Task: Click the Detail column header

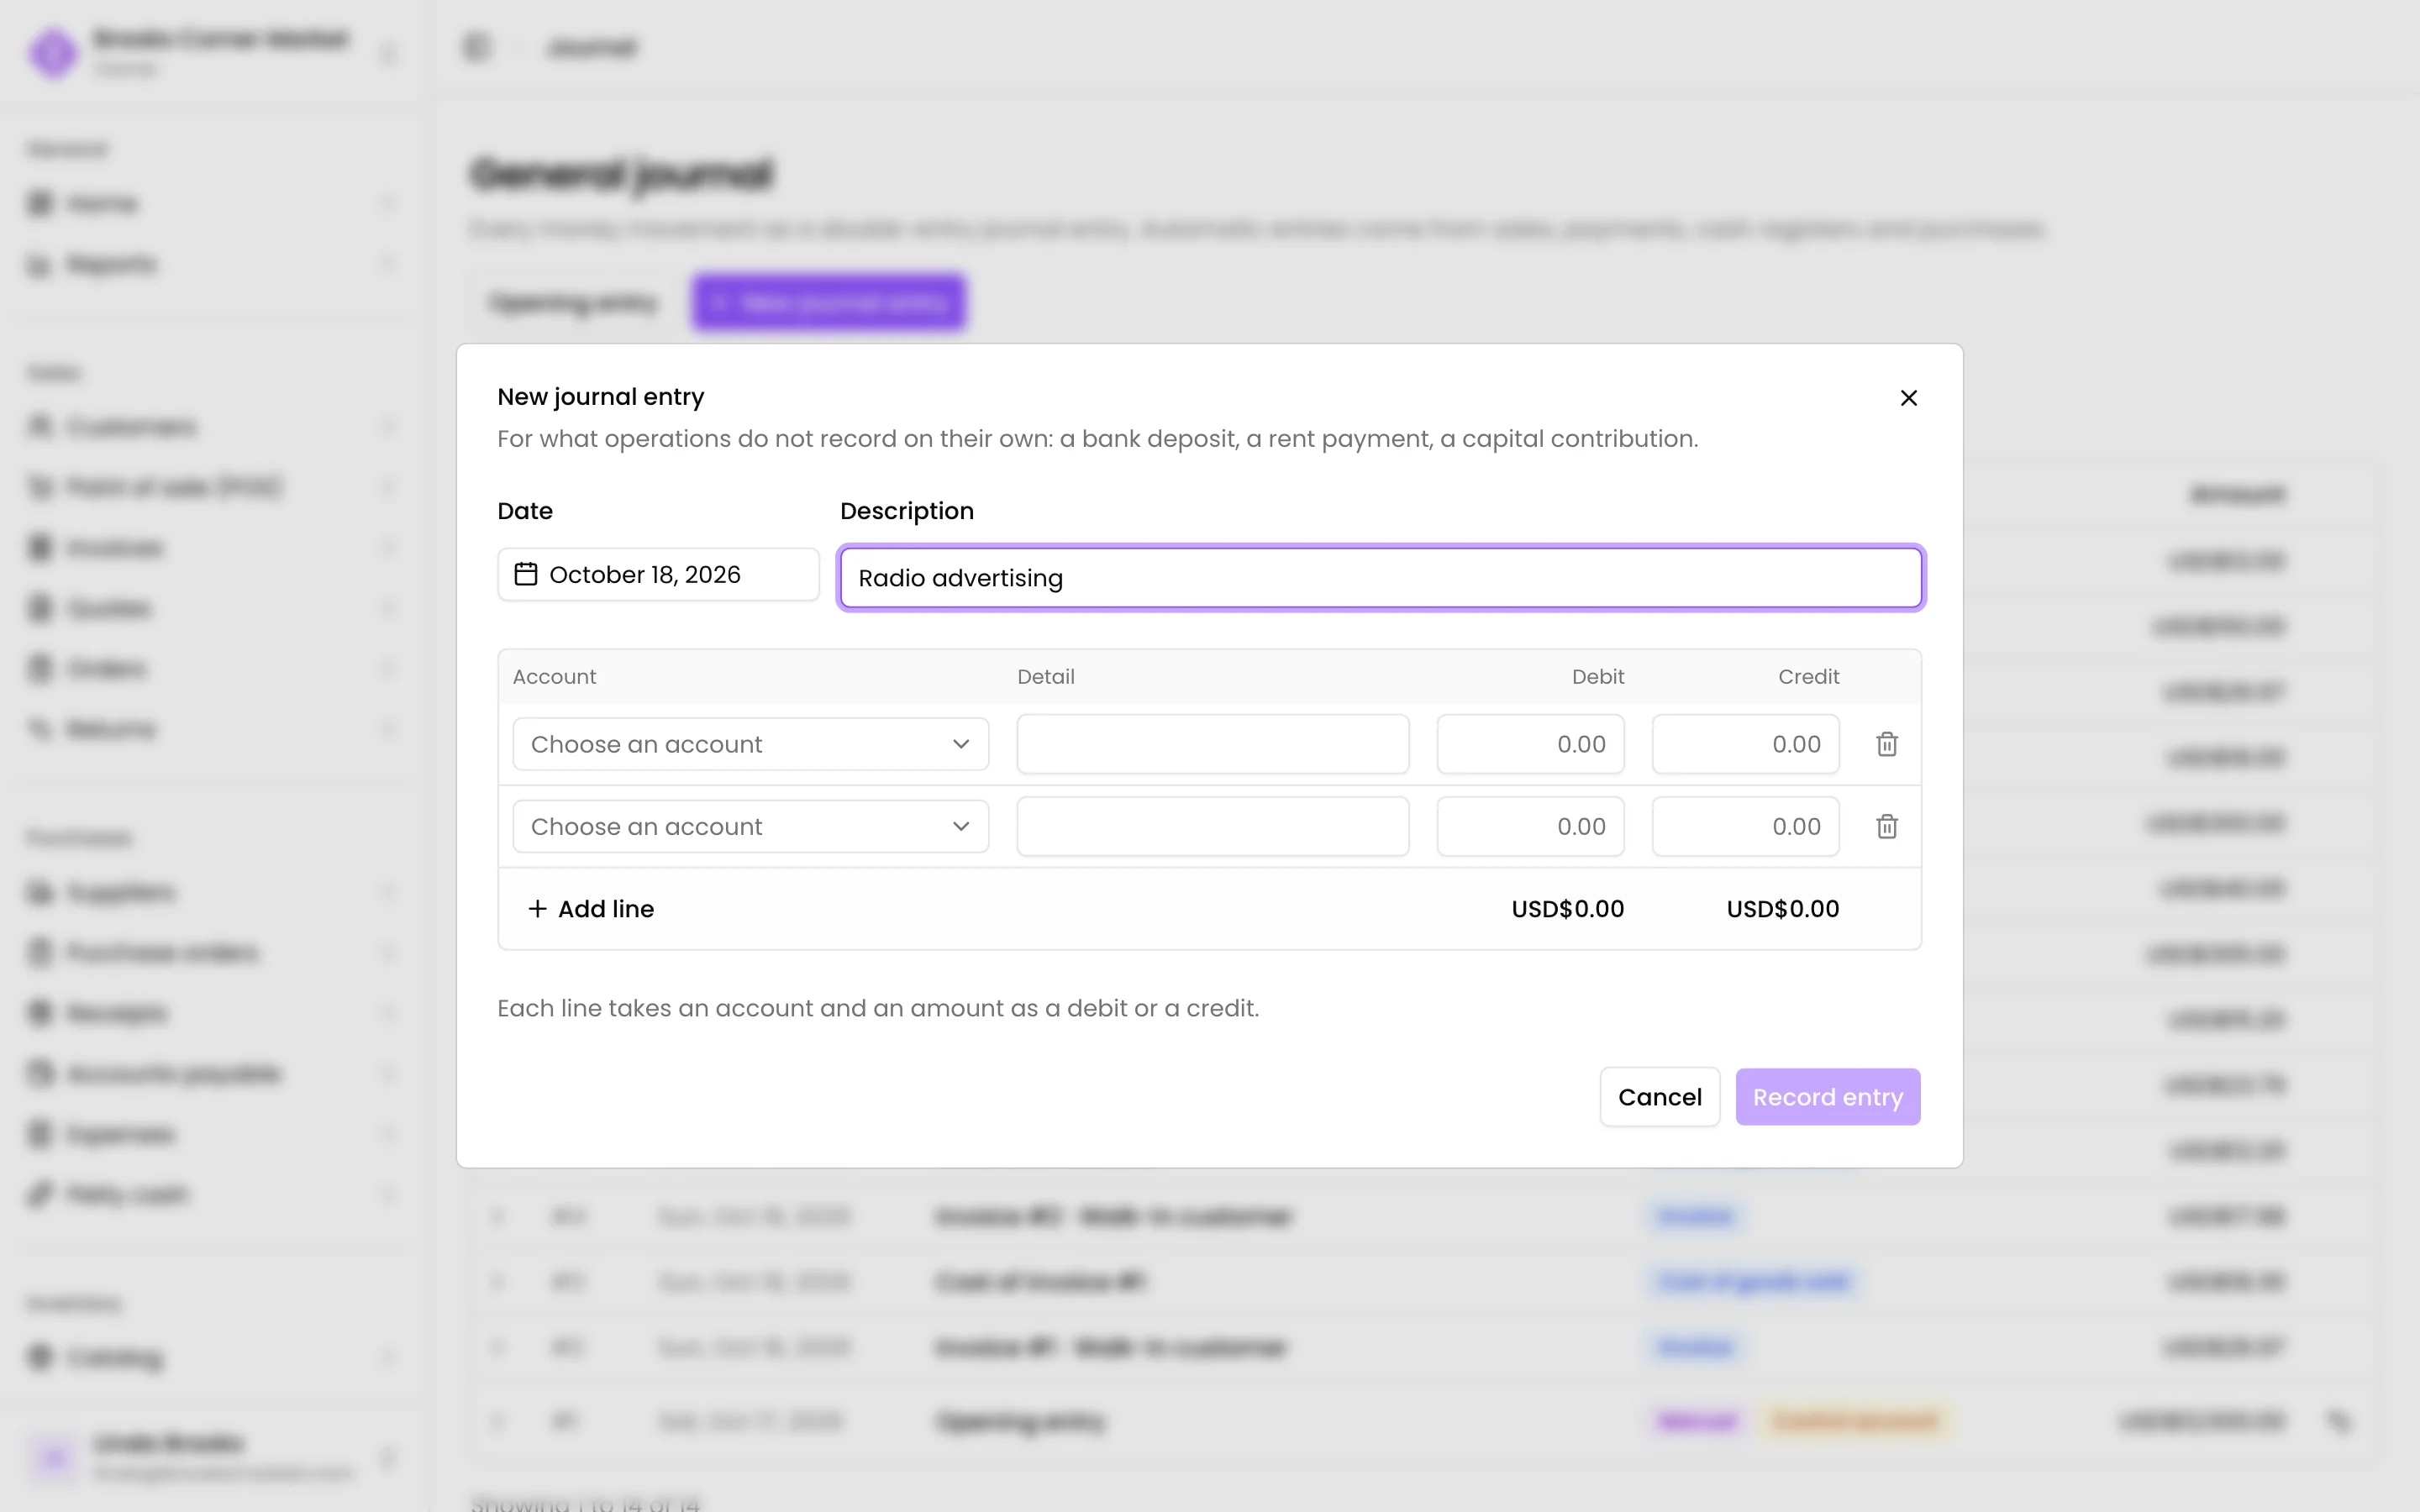Action: [x=1045, y=677]
